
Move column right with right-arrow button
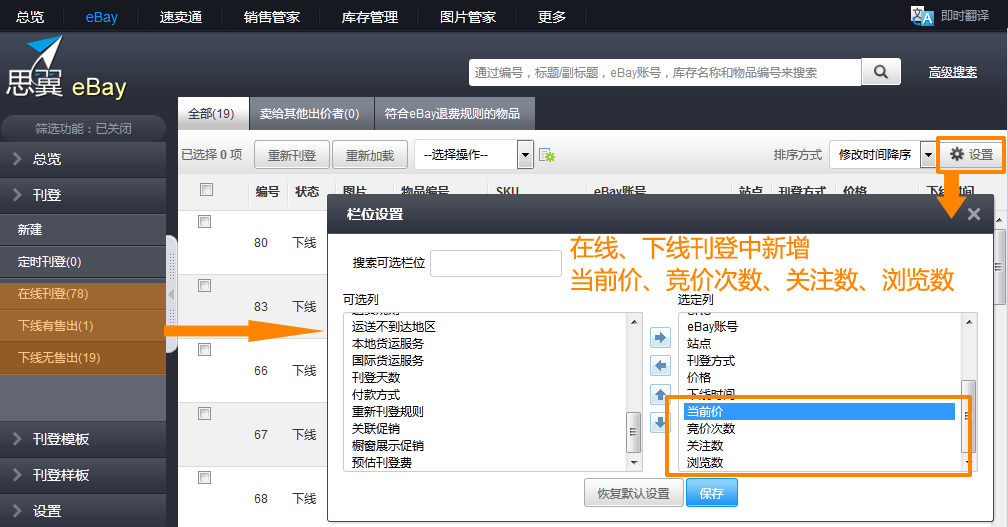point(660,337)
